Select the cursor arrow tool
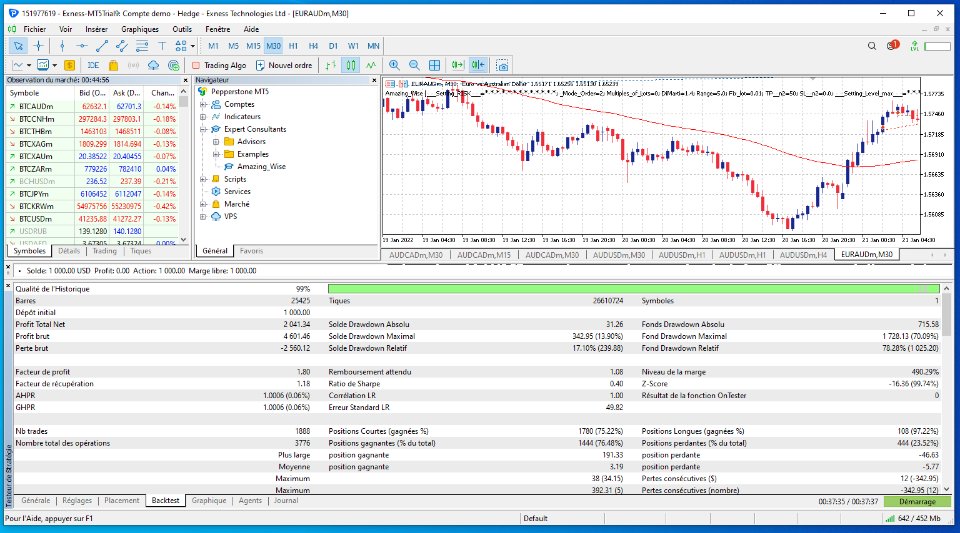Image resolution: width=960 pixels, height=533 pixels. click(18, 46)
